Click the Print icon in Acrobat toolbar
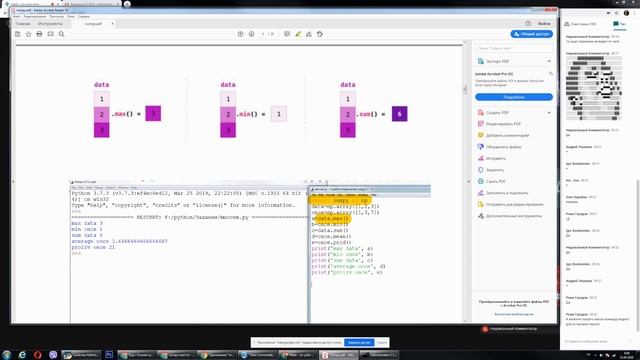640x360 pixels. click(x=39, y=34)
